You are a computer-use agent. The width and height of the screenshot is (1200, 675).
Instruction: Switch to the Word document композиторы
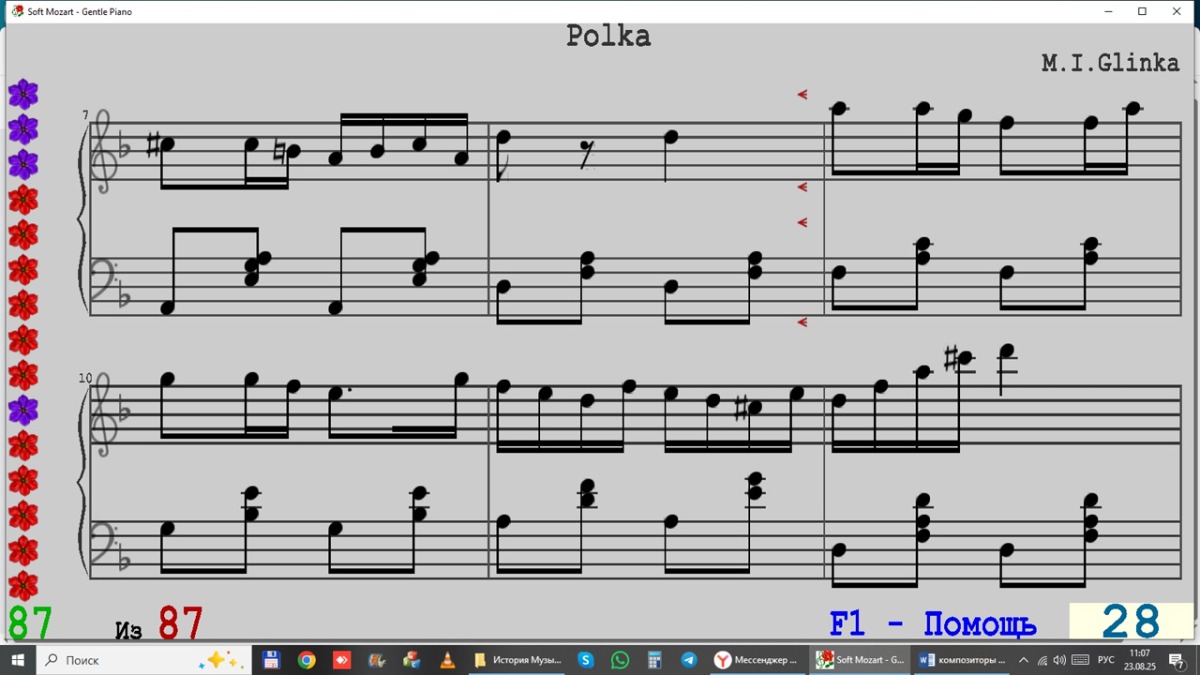tap(963, 660)
